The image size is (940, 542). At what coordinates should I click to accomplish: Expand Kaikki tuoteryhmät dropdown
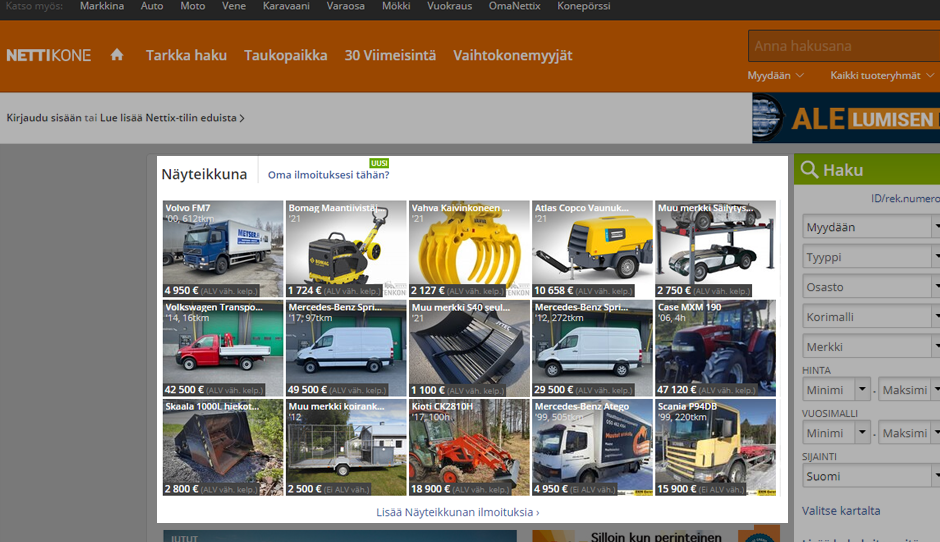882,76
